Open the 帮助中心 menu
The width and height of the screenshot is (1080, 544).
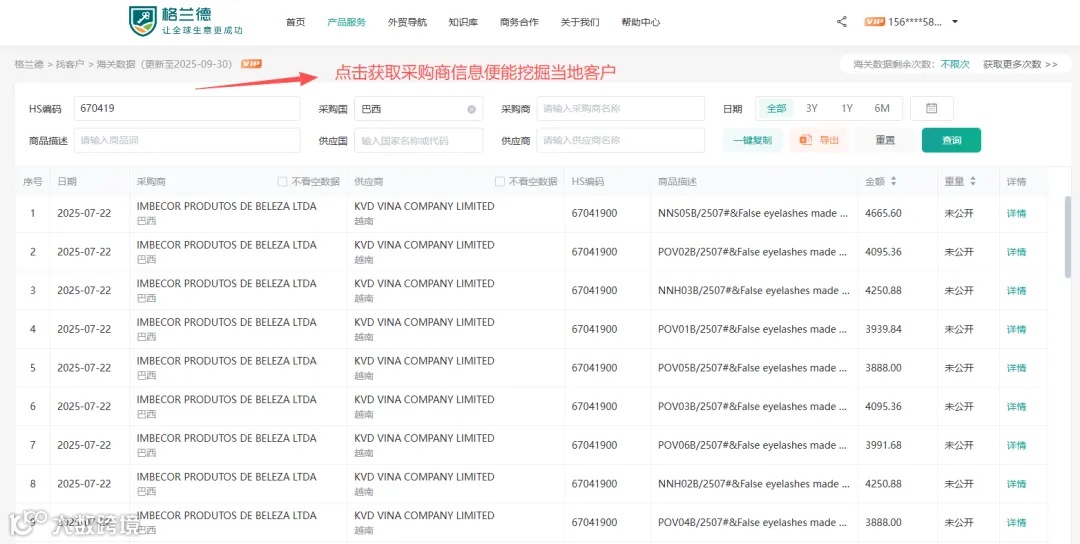(x=641, y=22)
